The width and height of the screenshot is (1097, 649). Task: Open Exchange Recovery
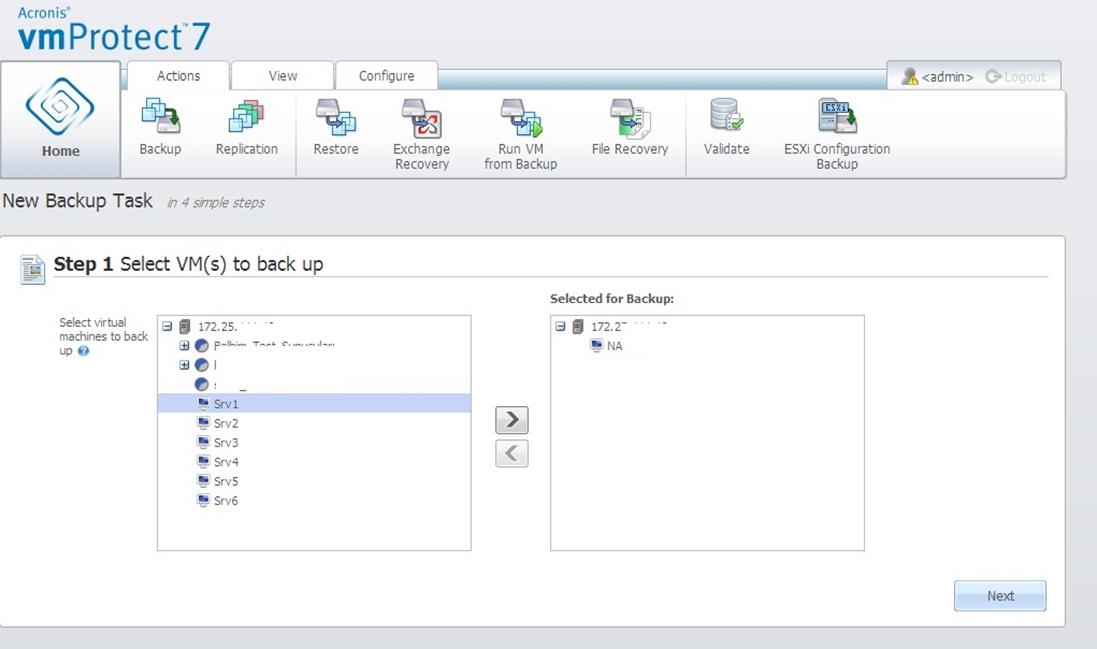pyautogui.click(x=421, y=134)
